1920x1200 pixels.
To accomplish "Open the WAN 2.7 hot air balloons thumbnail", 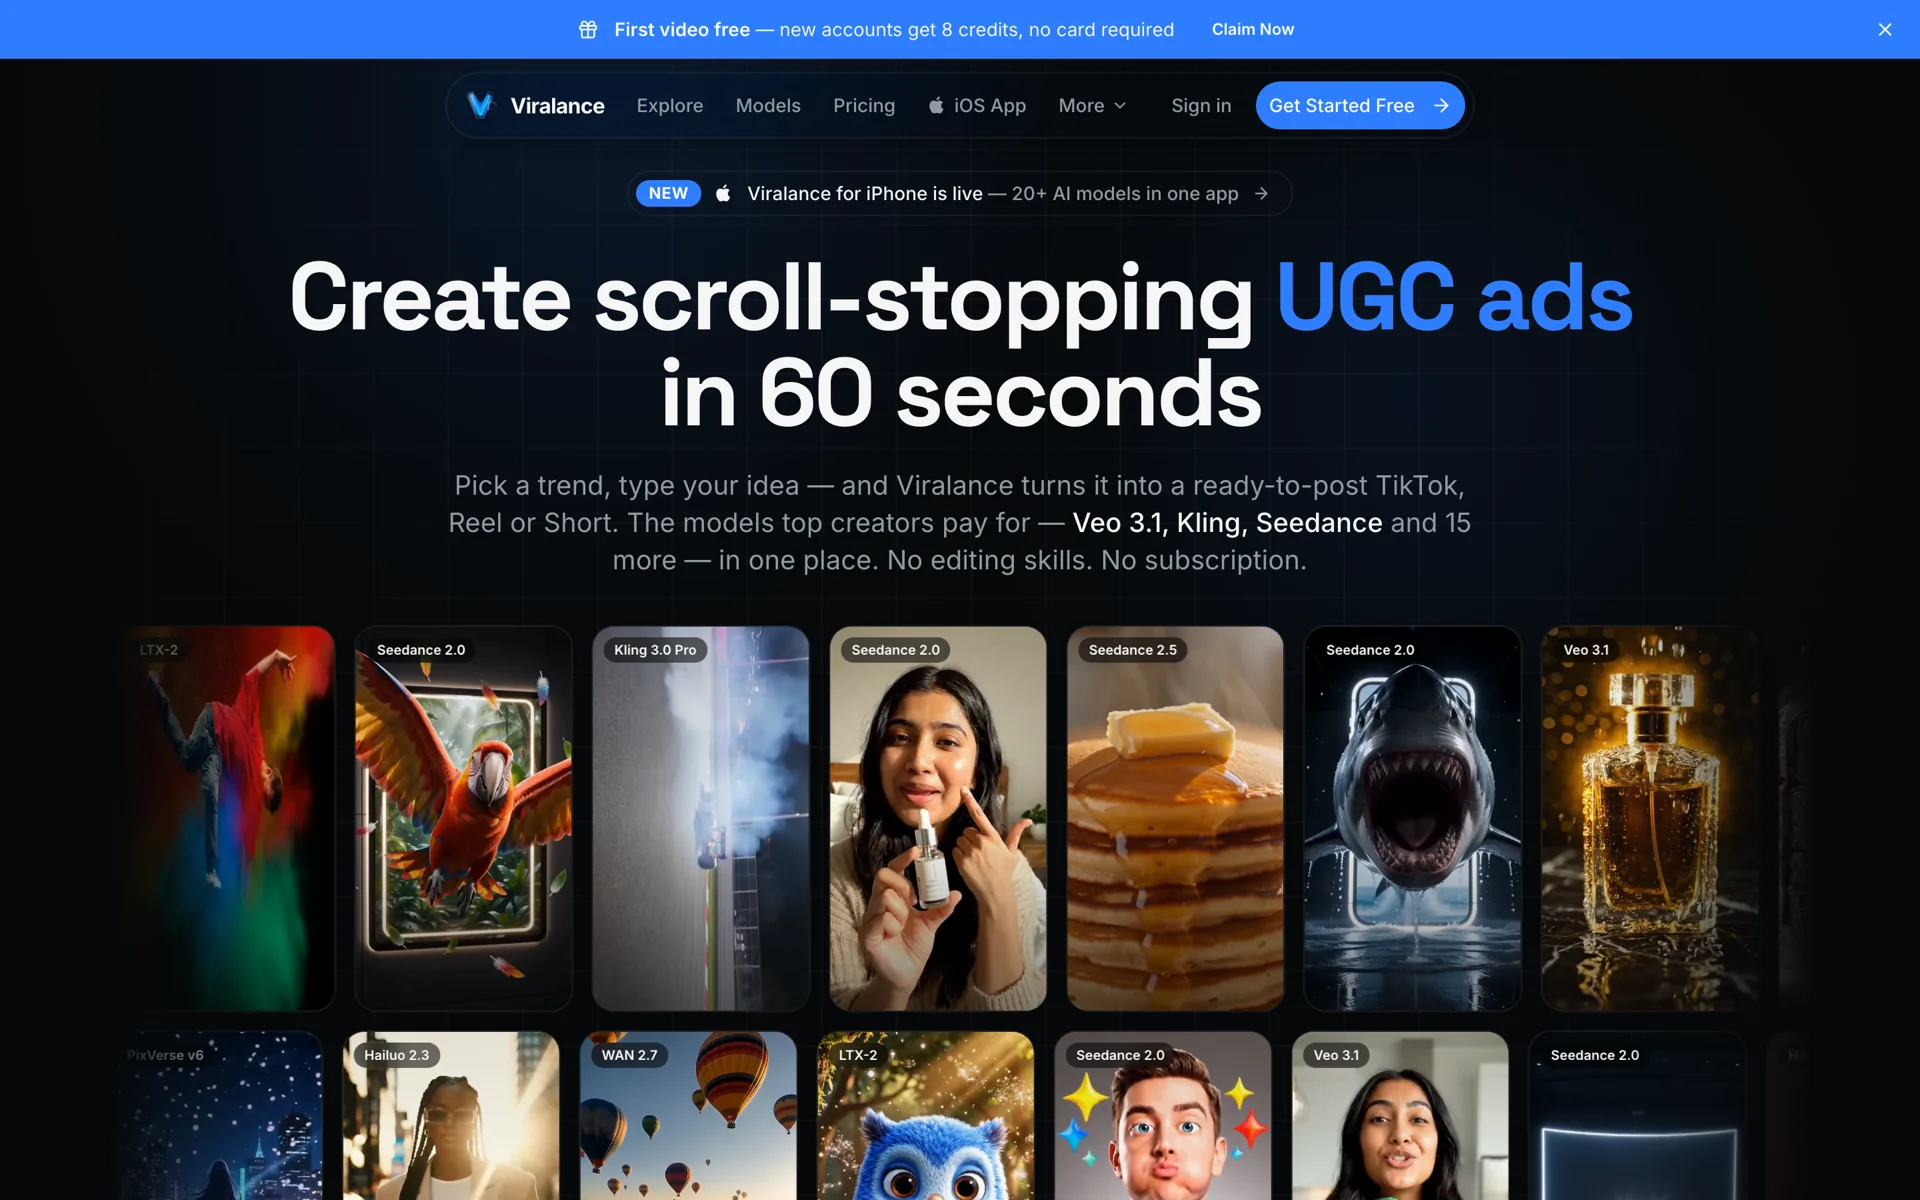I will coord(688,1116).
